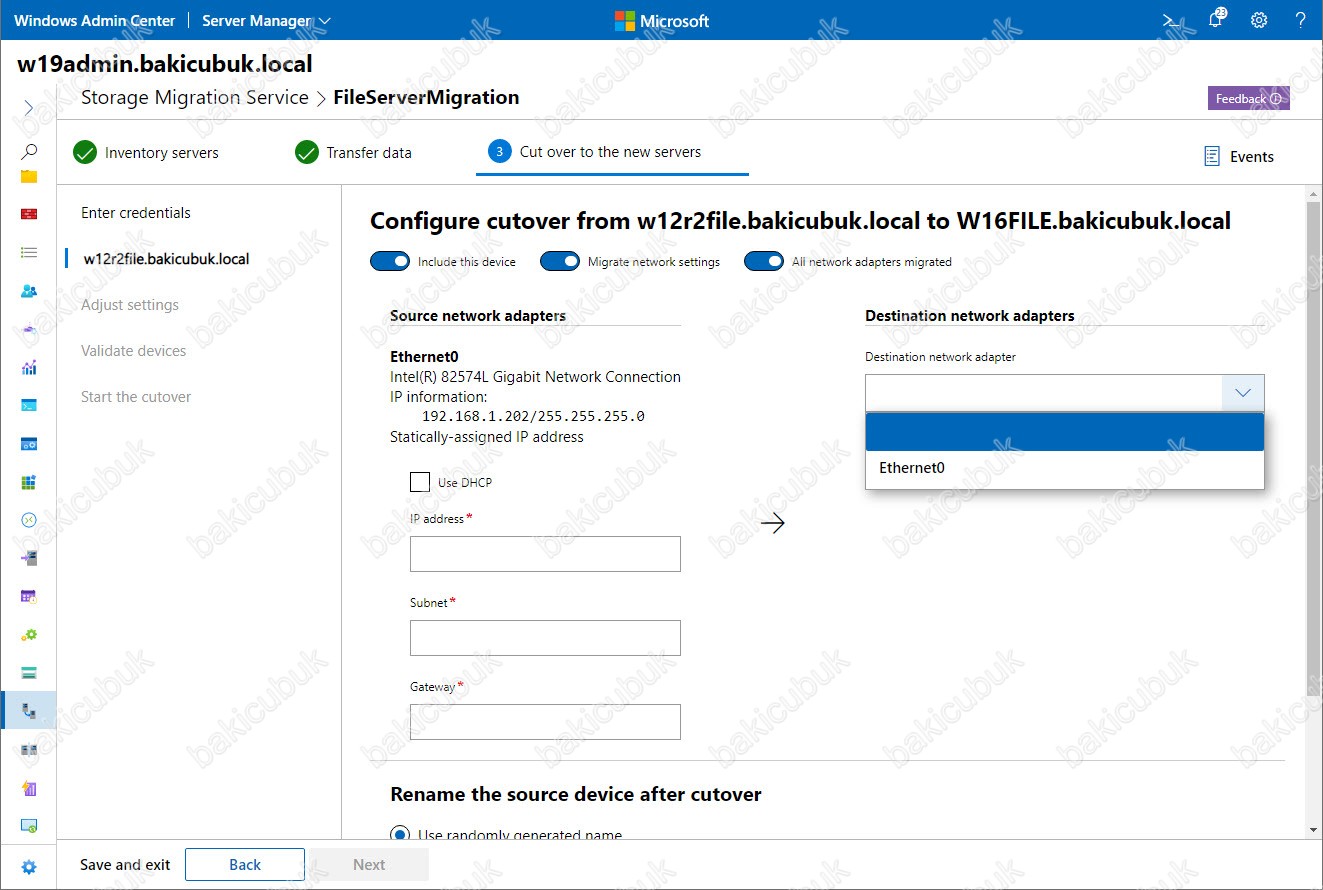1323x890 pixels.
Task: Click the 192.168.1.202/255.255.255.0 text
Action: [x=533, y=417]
